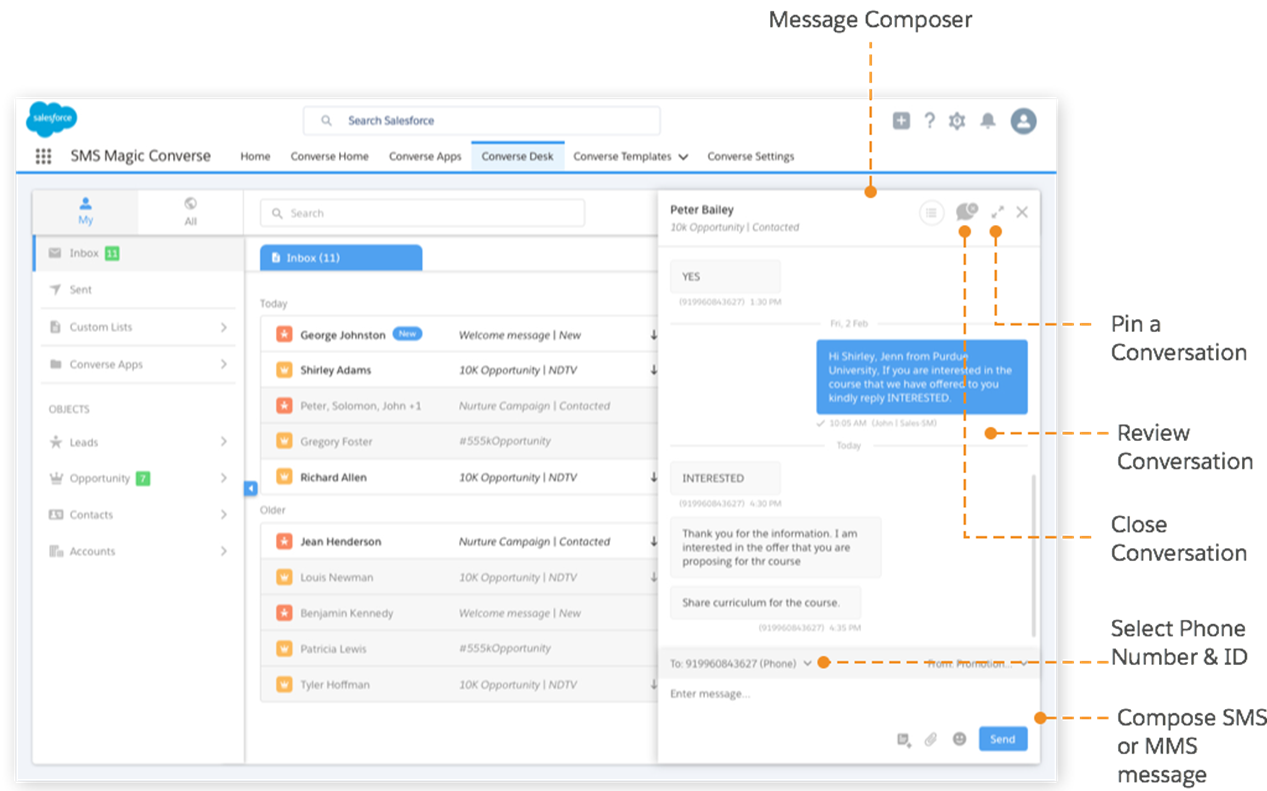Open the Jean Henderson conversation
This screenshot has width=1267, height=791.
tap(460, 541)
